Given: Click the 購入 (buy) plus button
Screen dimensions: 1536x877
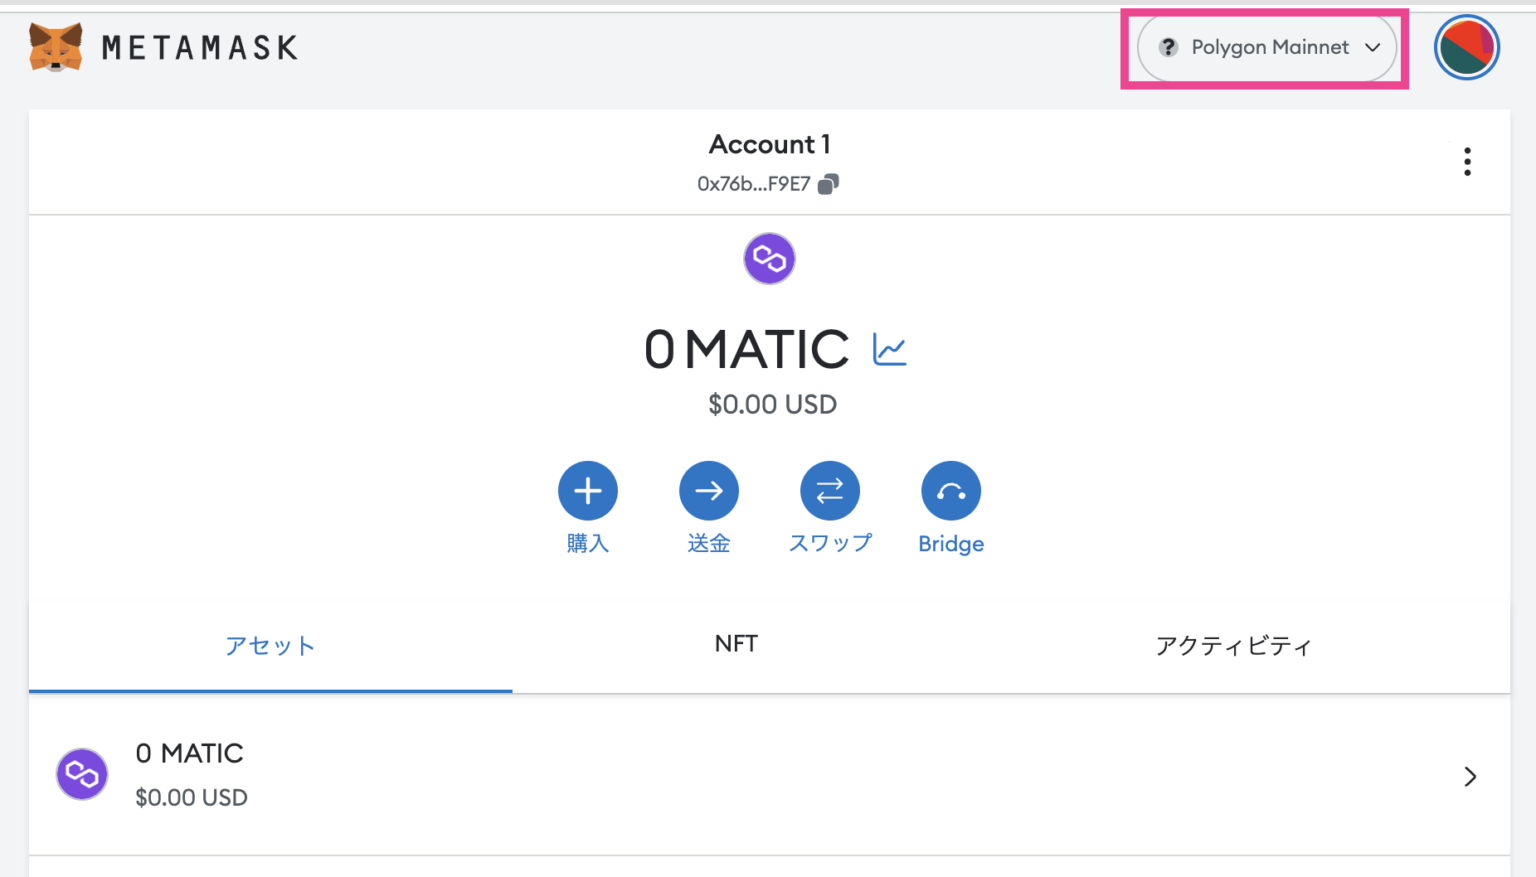Looking at the screenshot, I should (588, 491).
